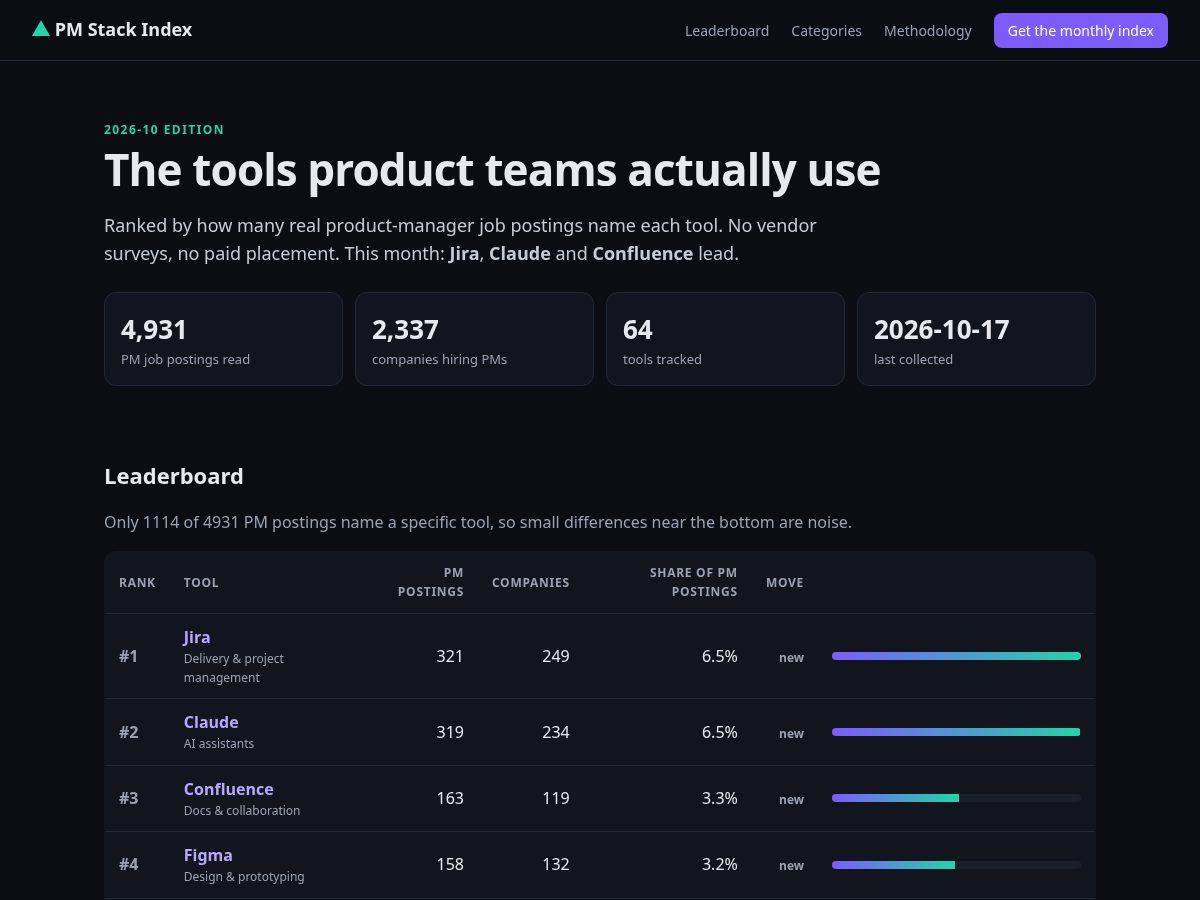
Task: Click the TOOL column header
Action: [x=201, y=582]
